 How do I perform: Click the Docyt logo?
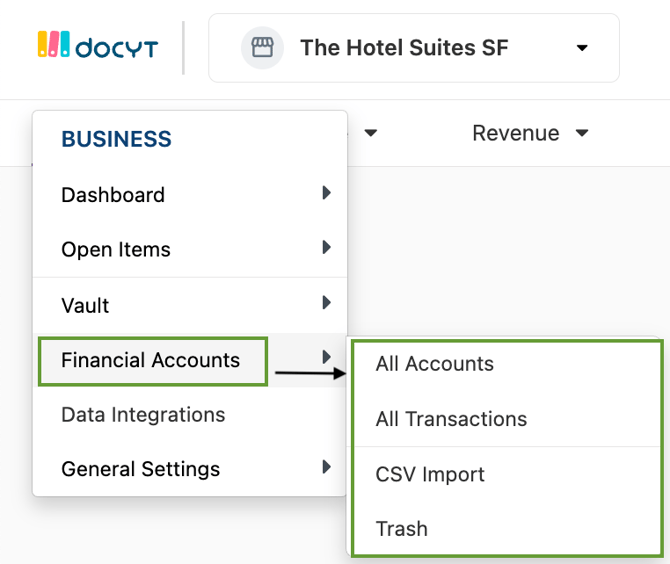(x=98, y=44)
